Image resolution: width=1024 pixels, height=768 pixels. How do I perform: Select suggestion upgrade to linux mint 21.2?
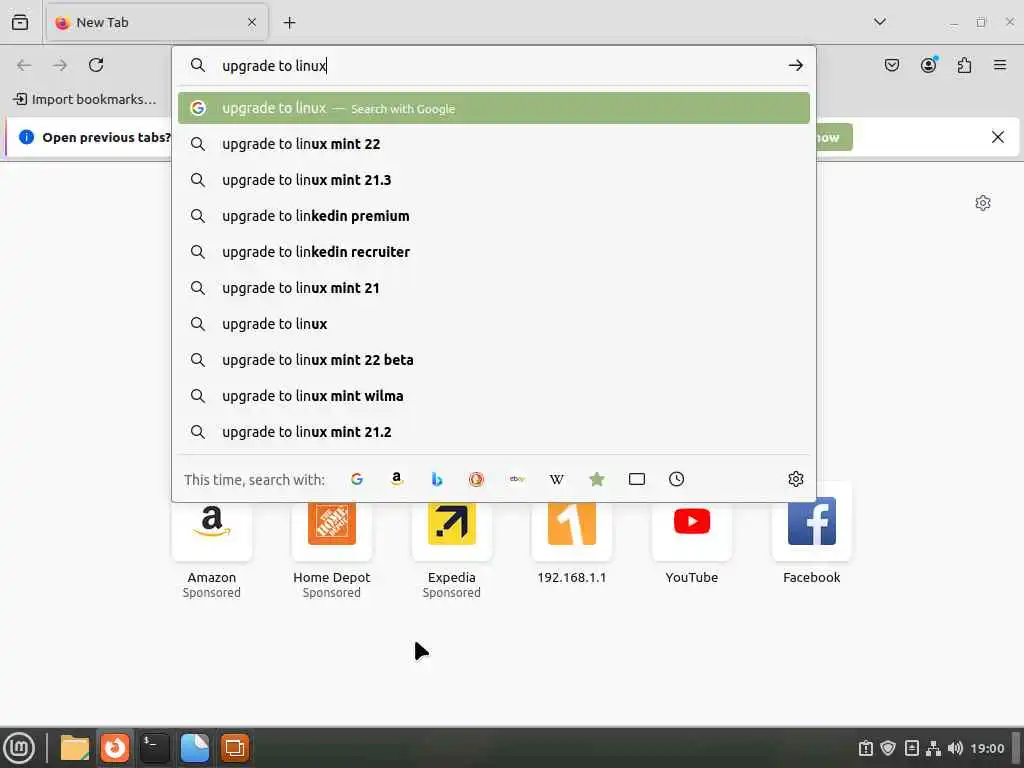(493, 432)
